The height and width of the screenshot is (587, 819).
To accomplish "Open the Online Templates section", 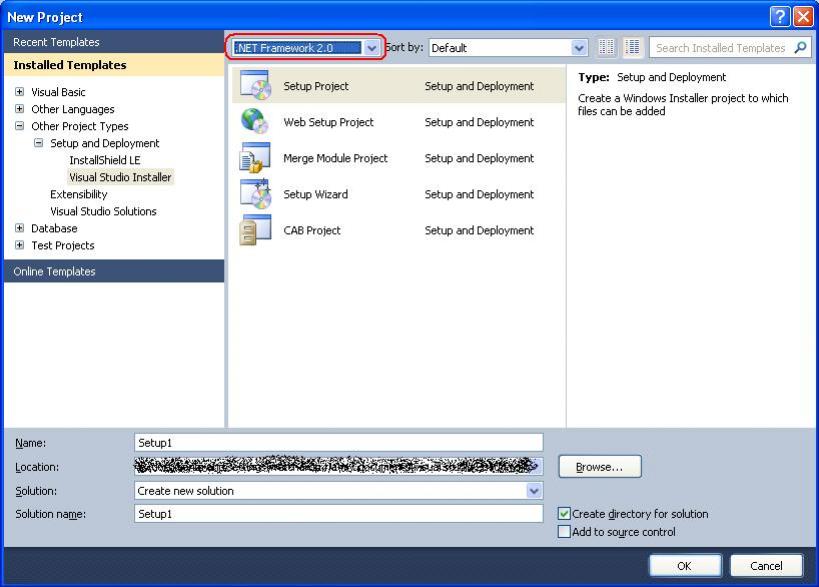I will point(114,271).
